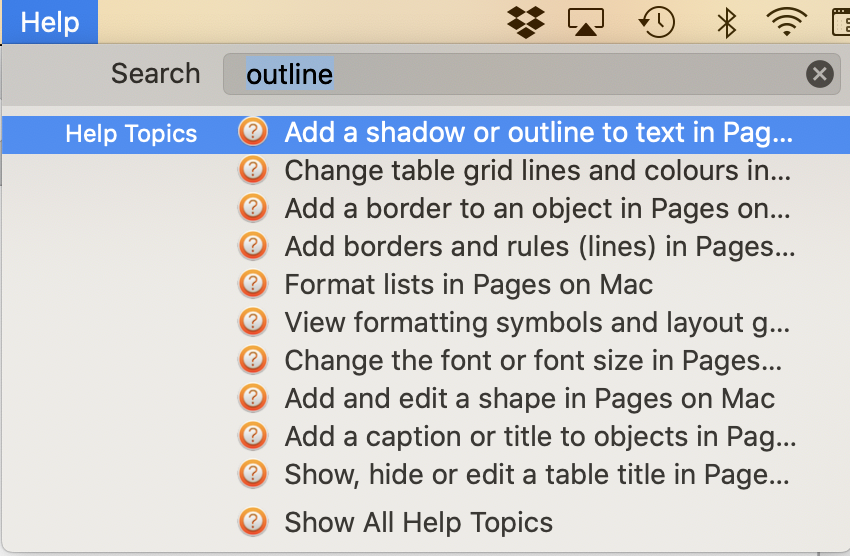Open 'Change table grid lines and colours' topic
The width and height of the screenshot is (850, 556).
tap(538, 171)
